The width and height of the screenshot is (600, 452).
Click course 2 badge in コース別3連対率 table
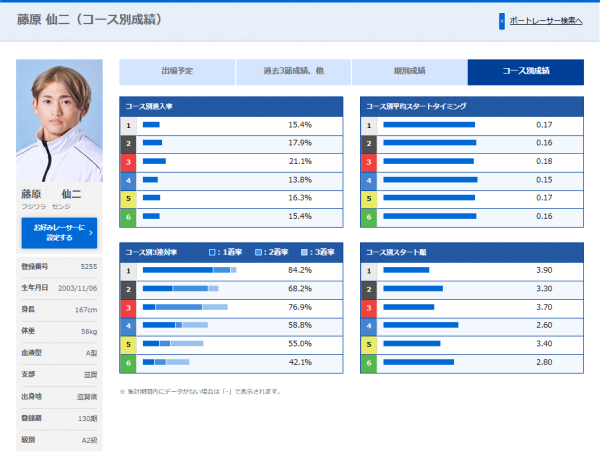128,289
